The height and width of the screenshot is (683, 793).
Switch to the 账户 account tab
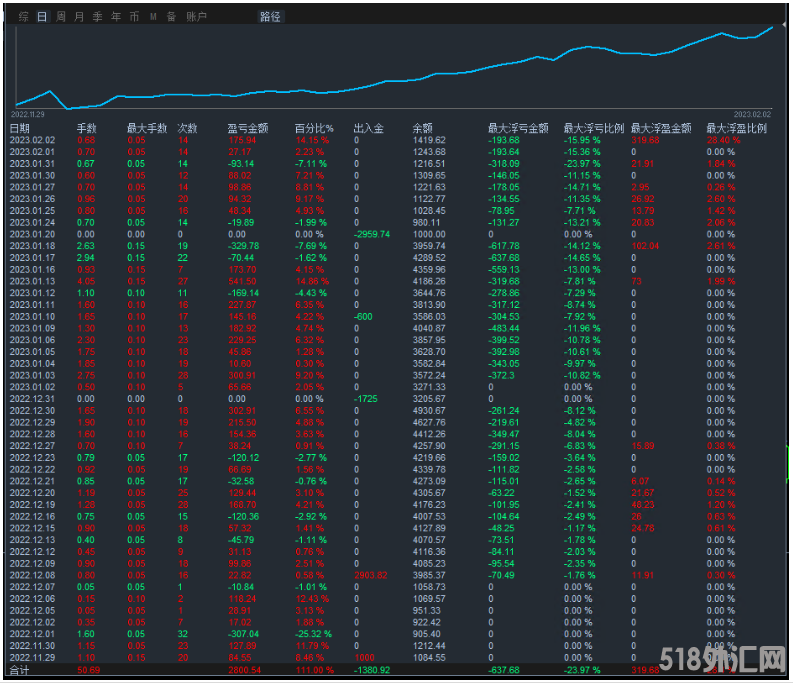196,17
